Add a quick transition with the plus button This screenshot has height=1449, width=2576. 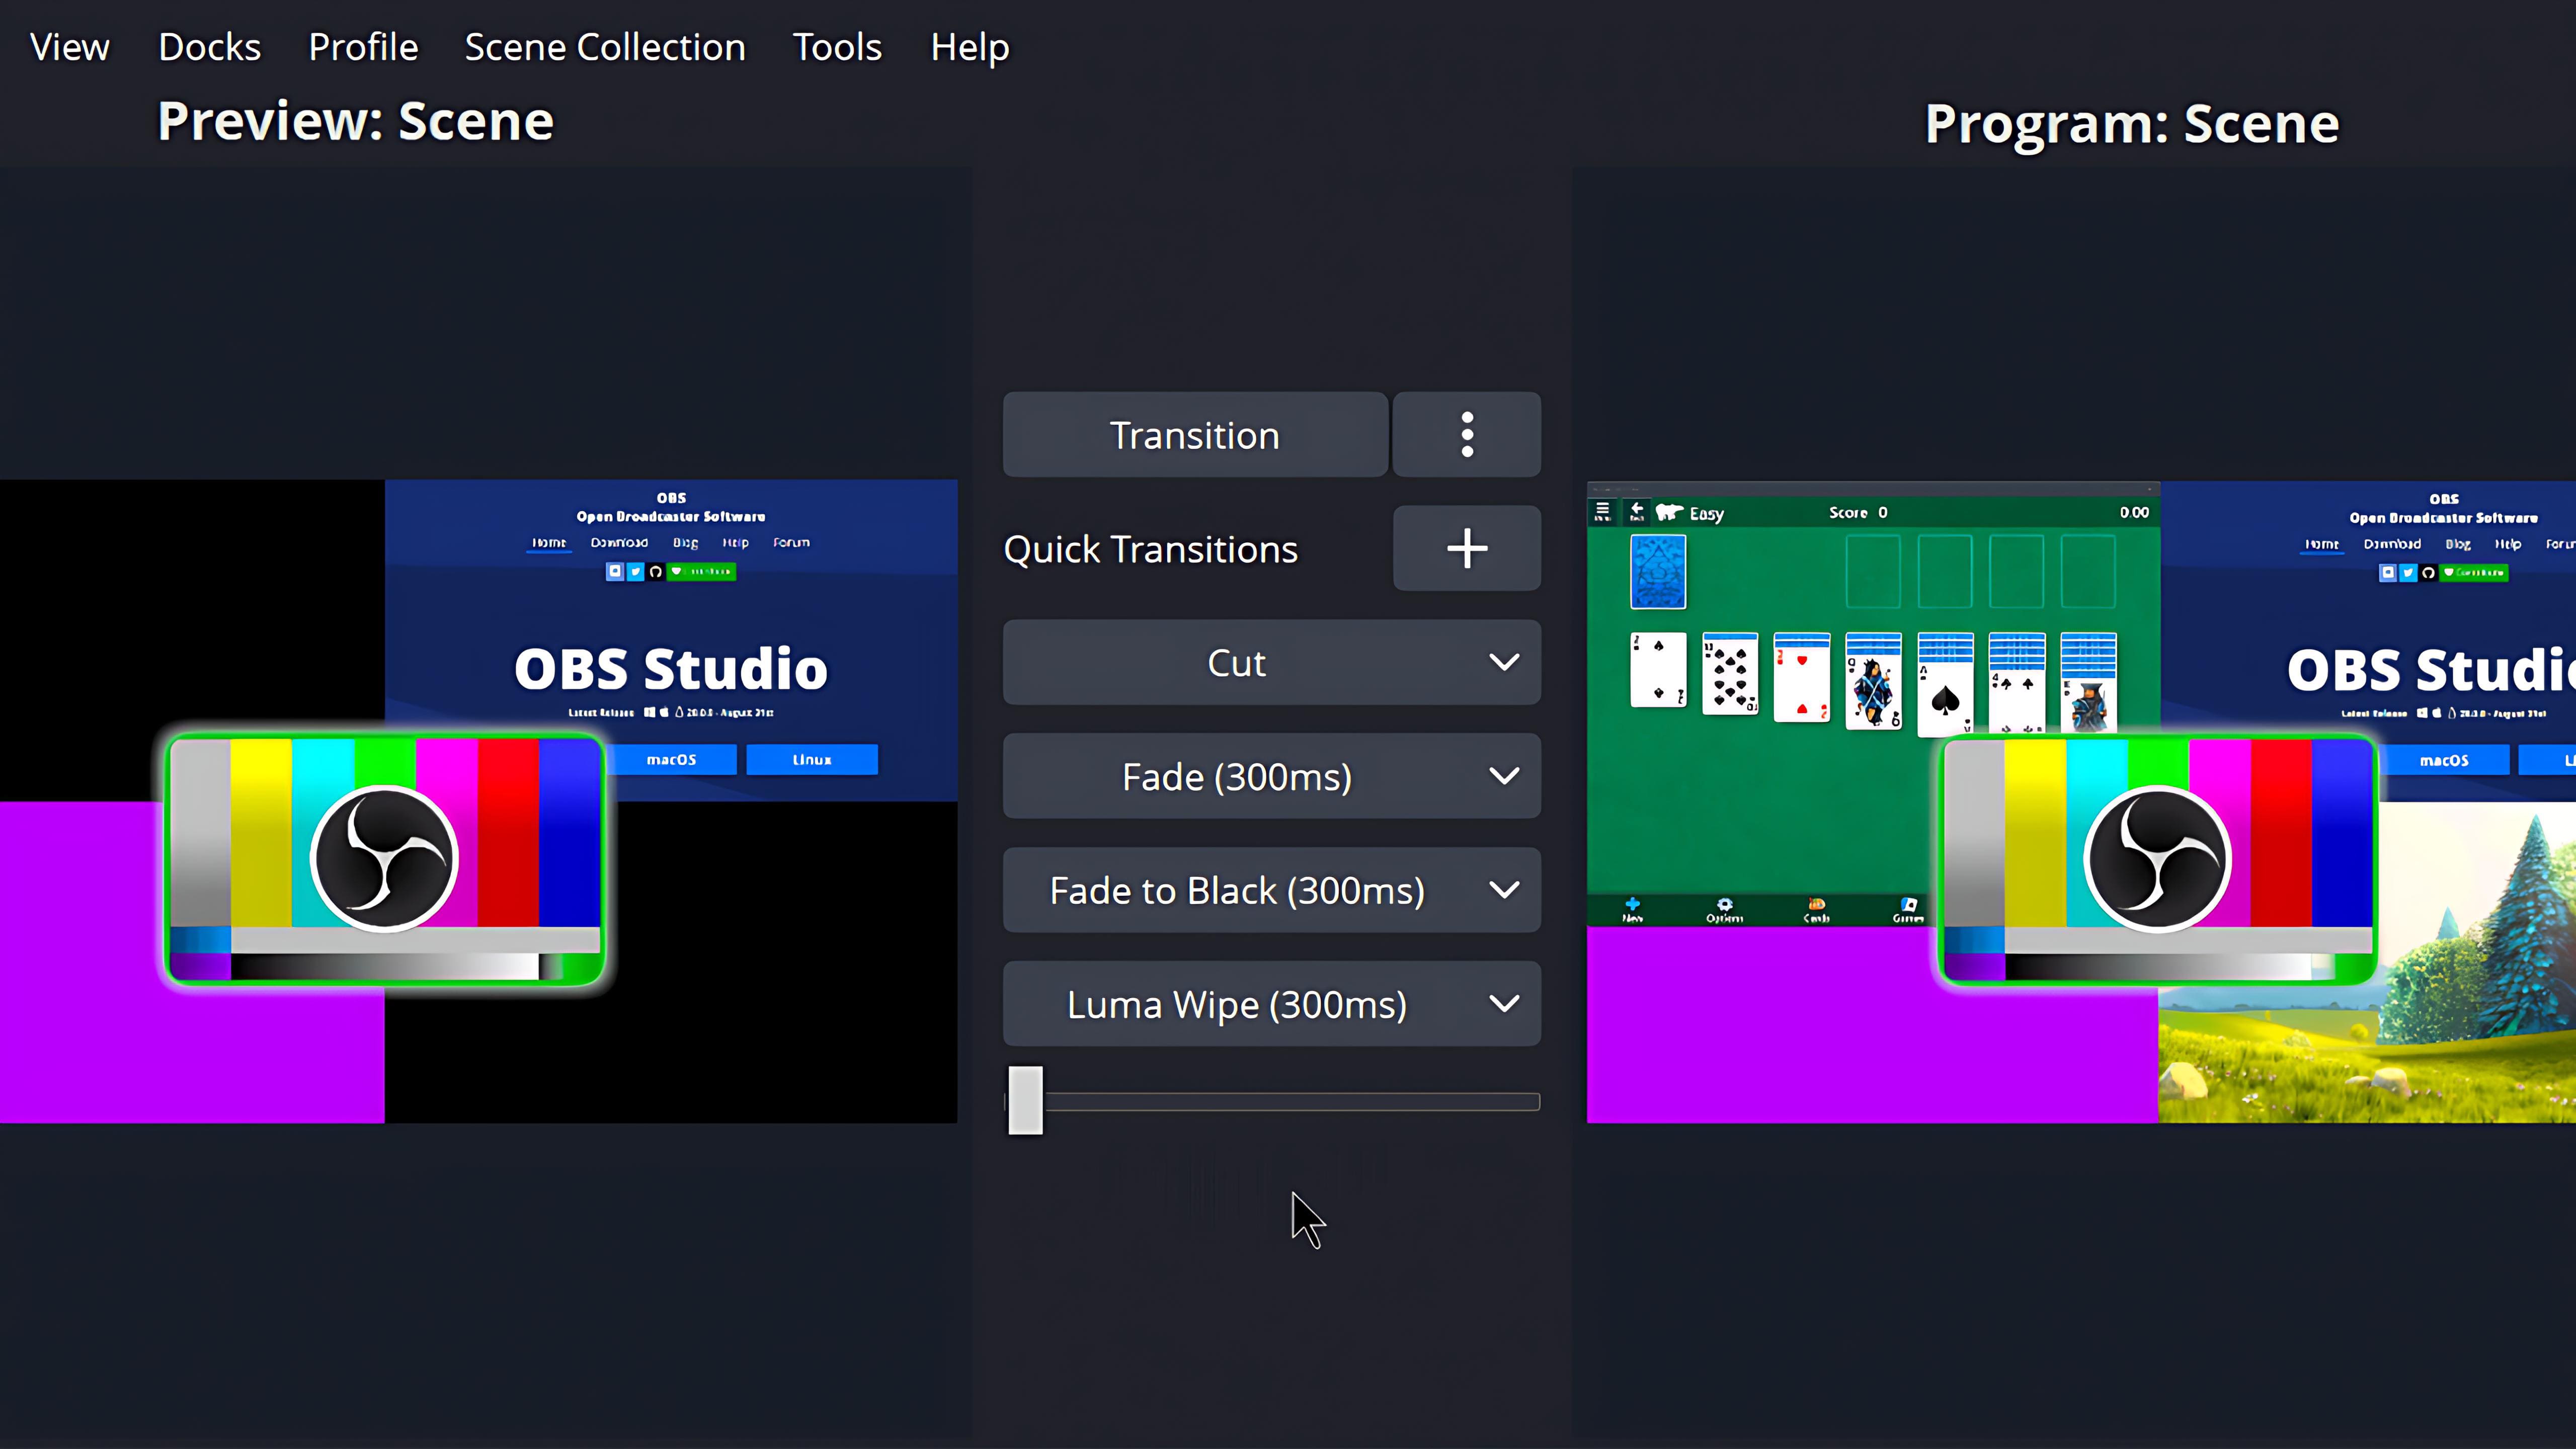(x=1467, y=548)
